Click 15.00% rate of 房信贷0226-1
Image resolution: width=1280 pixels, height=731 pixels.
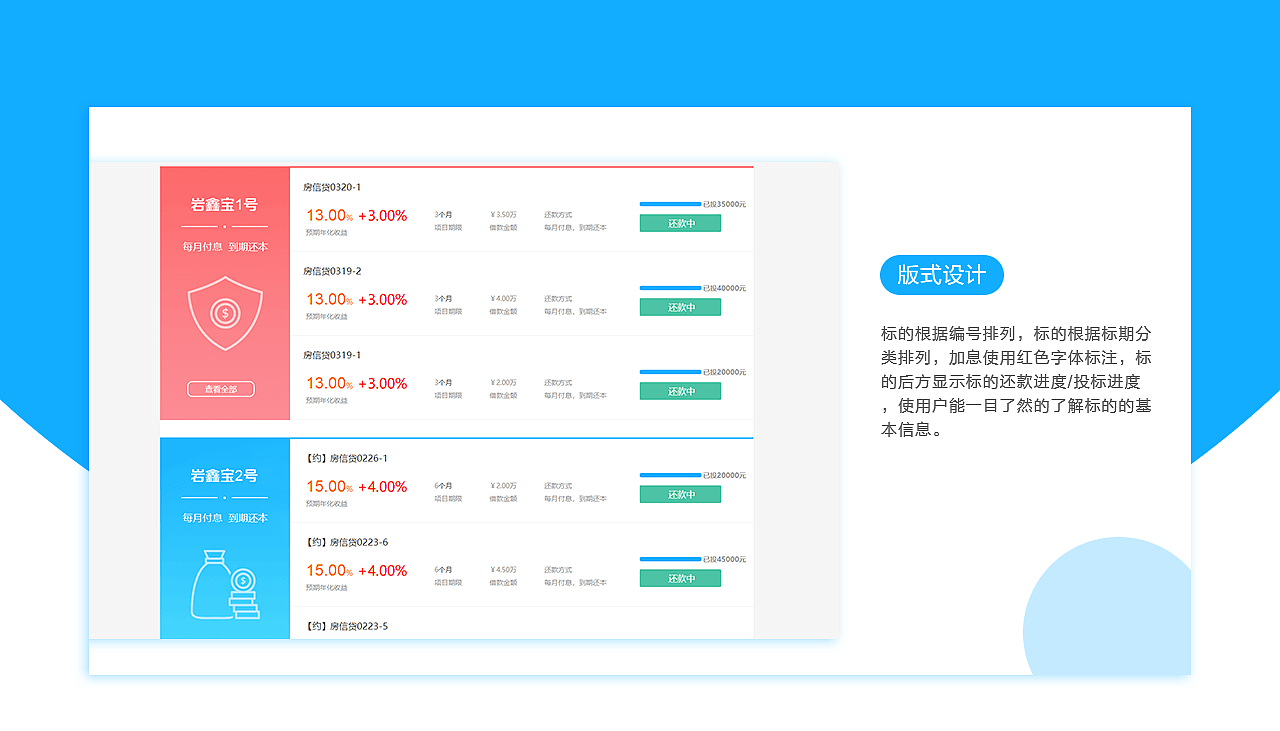click(x=329, y=486)
